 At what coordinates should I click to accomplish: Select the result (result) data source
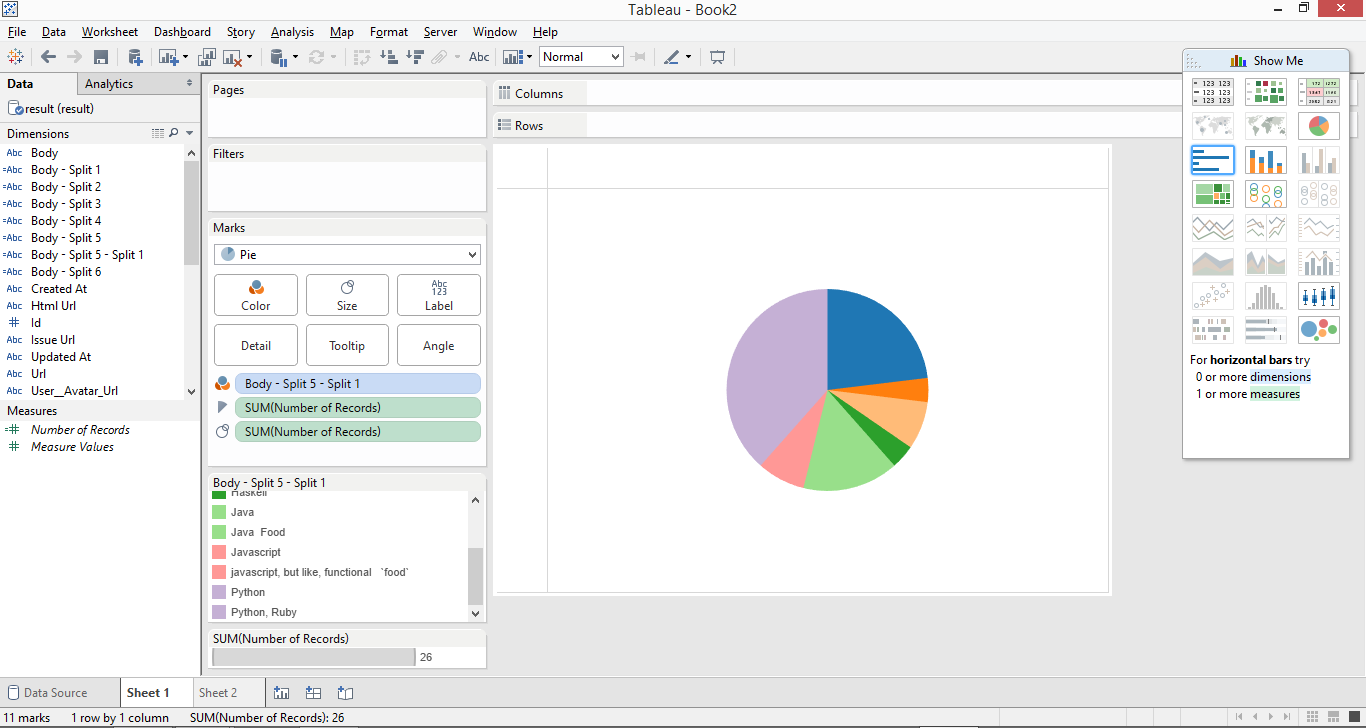click(x=59, y=108)
